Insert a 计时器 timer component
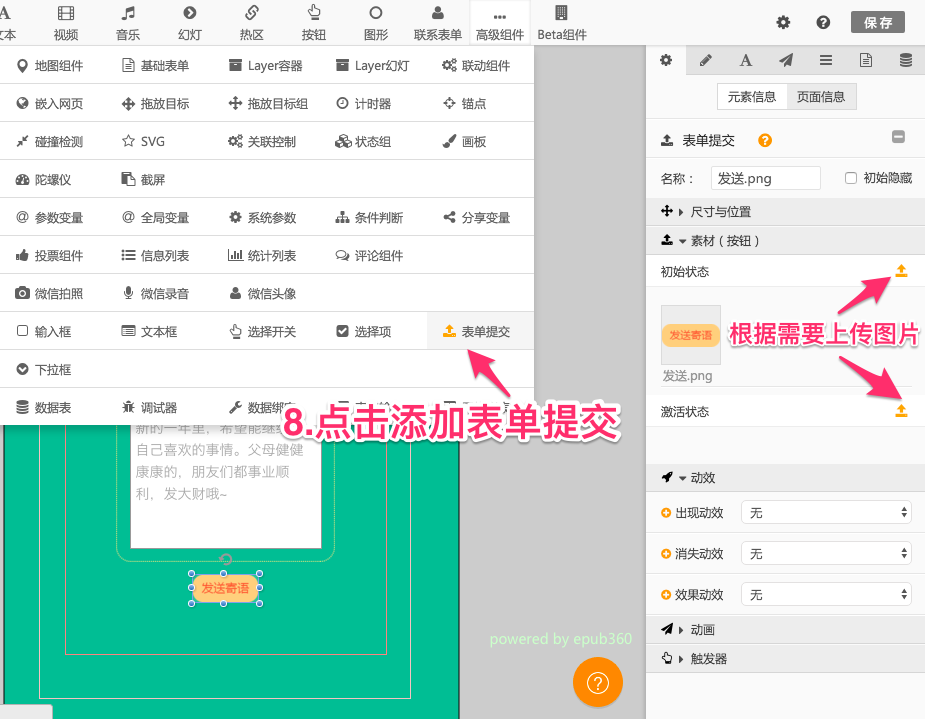933x719 pixels. 364,103
